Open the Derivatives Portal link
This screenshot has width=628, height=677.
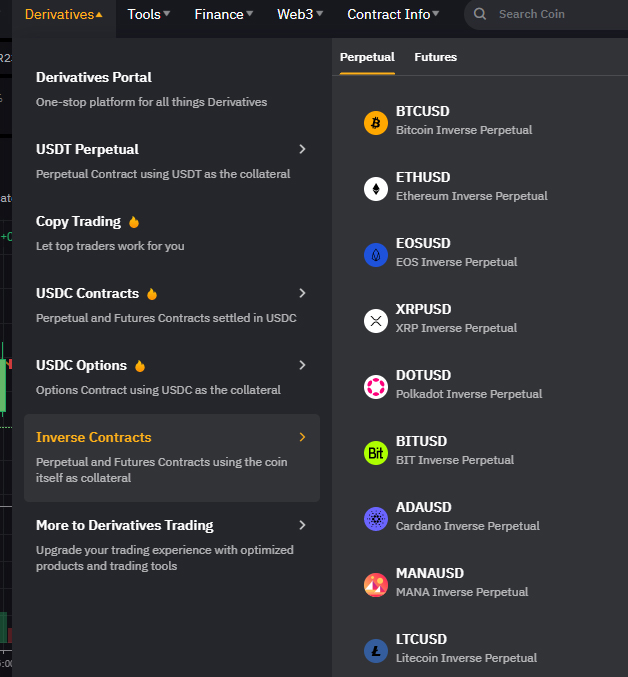pos(94,77)
